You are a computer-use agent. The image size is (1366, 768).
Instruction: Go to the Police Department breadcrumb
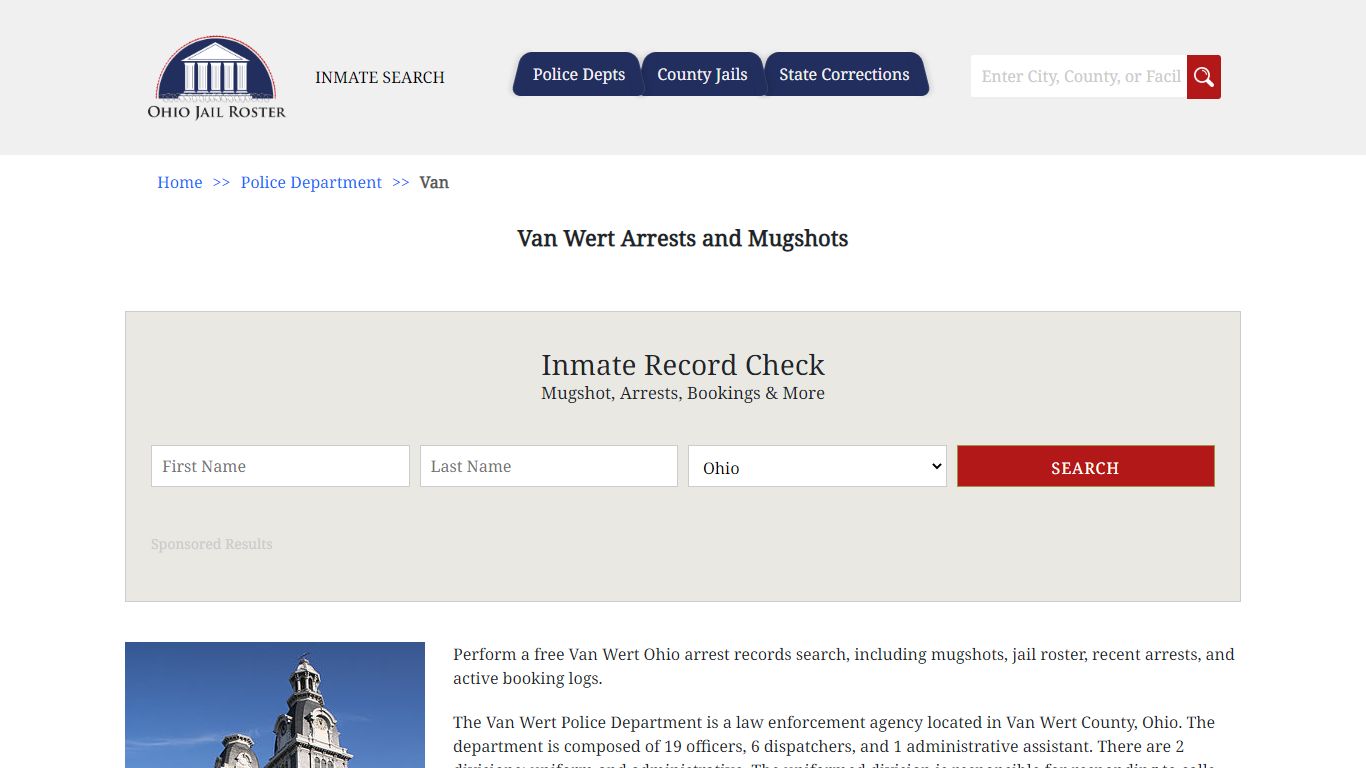pyautogui.click(x=311, y=182)
